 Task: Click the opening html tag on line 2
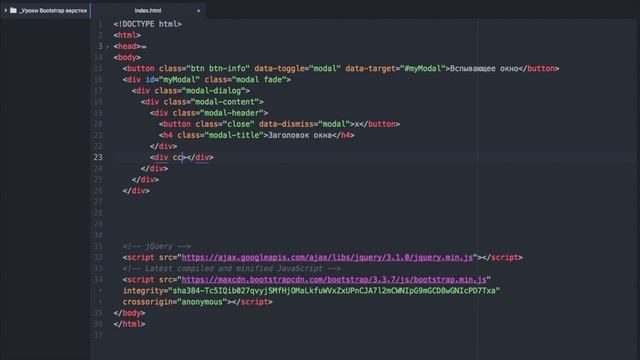pyautogui.click(x=127, y=36)
